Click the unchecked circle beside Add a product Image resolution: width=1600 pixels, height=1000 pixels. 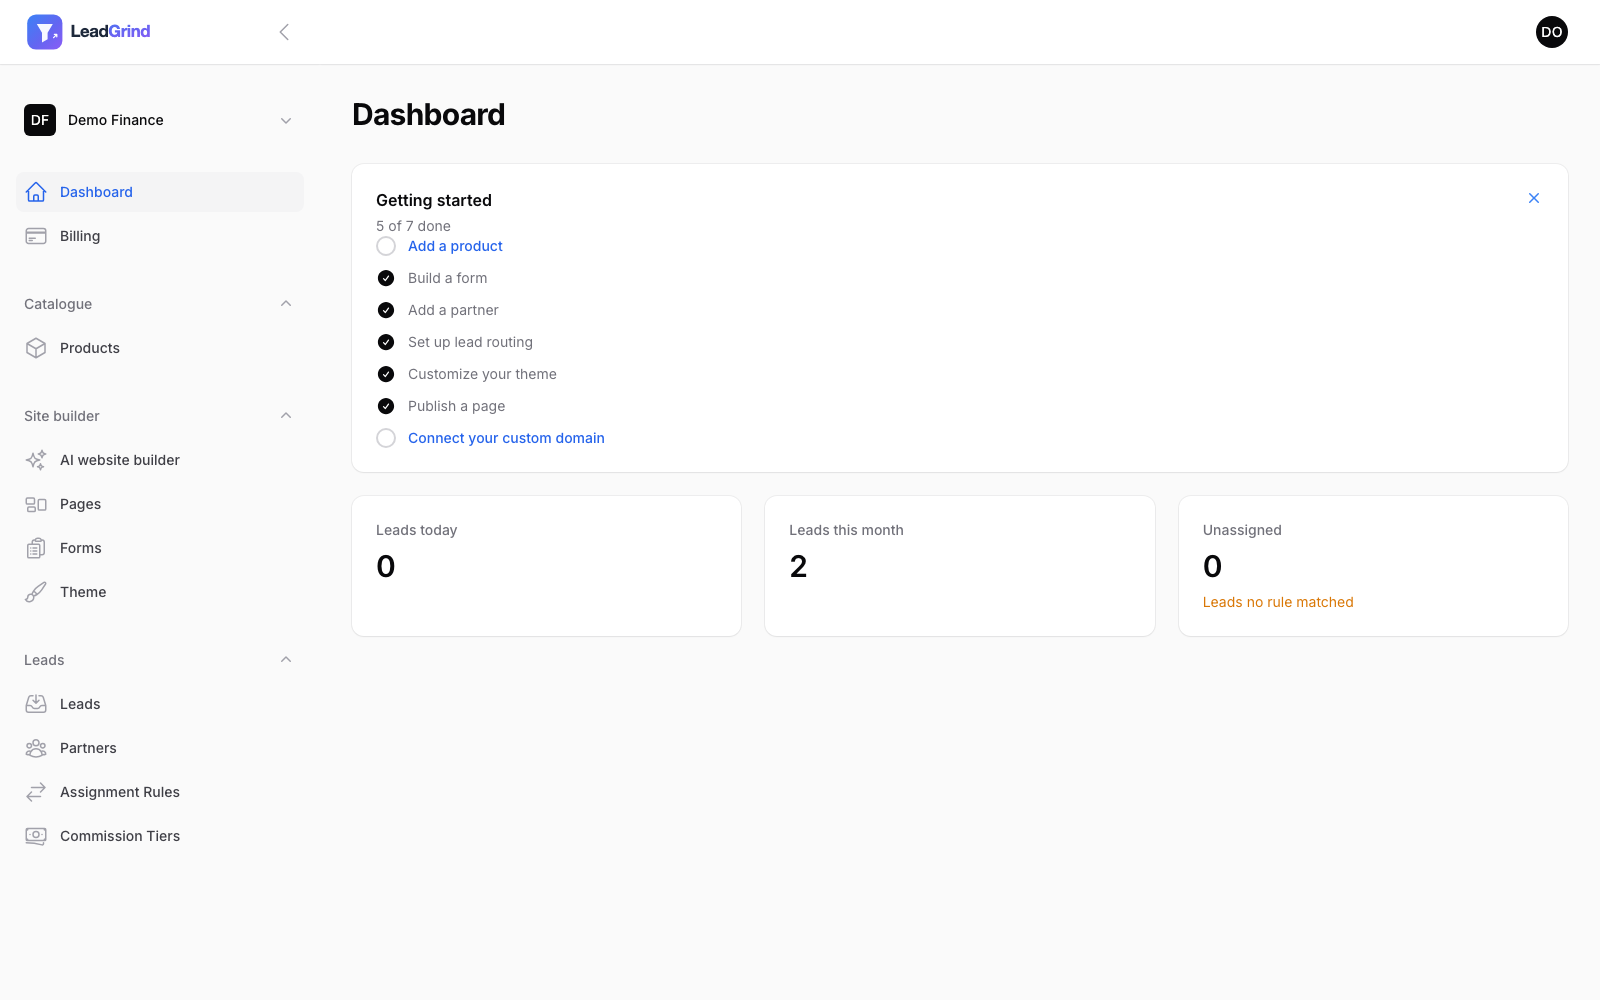point(386,246)
